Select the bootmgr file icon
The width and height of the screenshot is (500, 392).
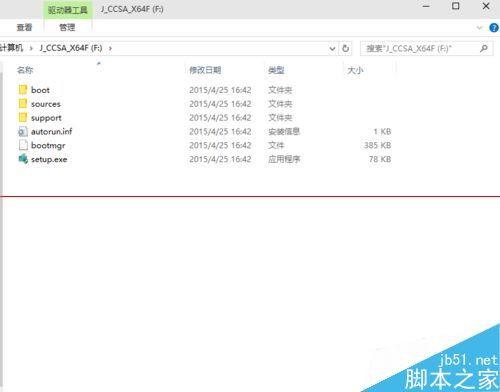tap(23, 145)
